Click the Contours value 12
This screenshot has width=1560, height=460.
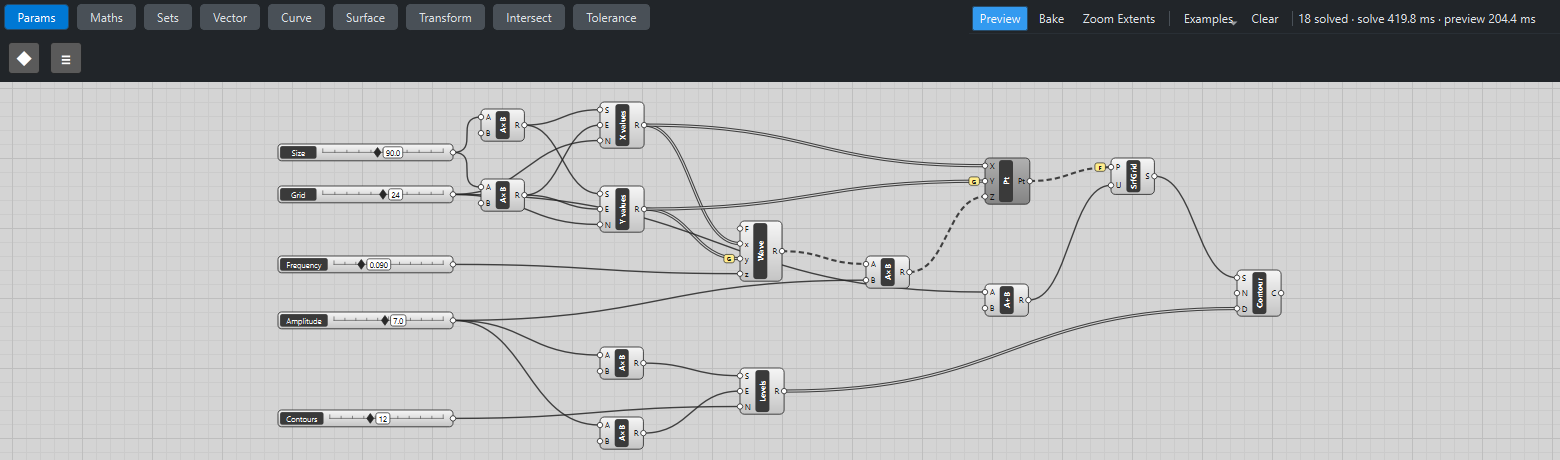pos(383,419)
